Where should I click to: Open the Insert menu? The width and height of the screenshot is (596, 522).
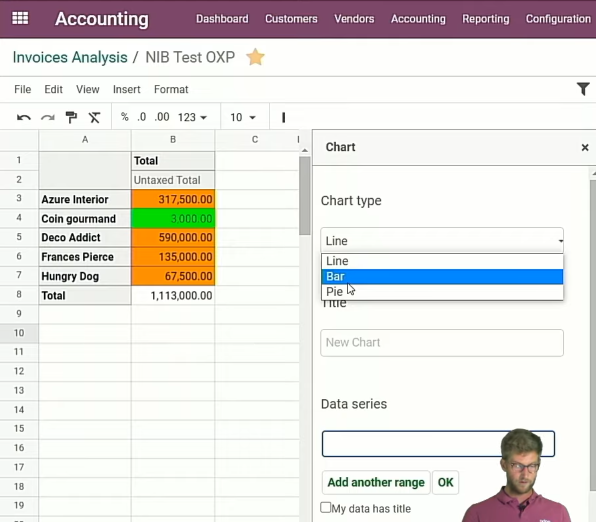click(x=127, y=89)
